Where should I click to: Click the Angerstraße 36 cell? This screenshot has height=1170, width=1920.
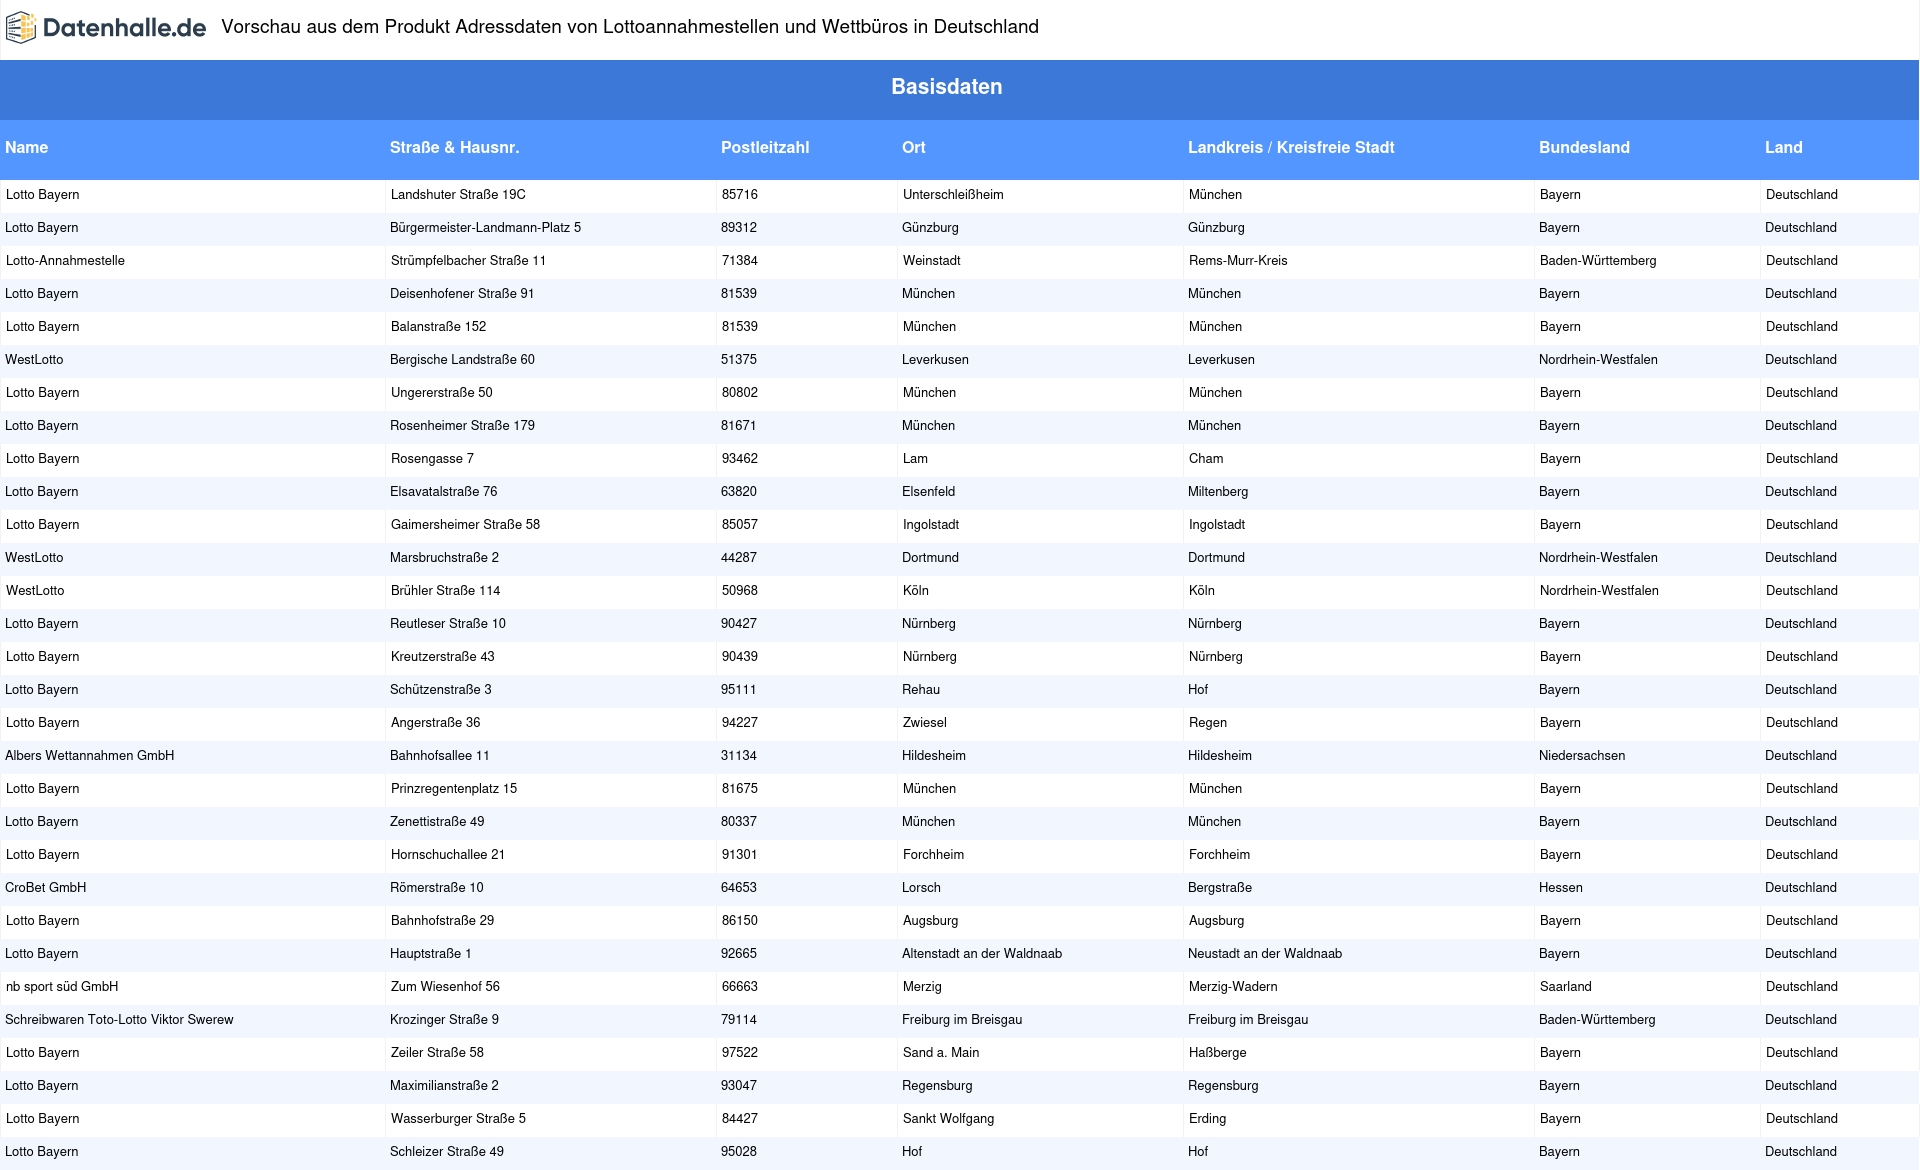(x=435, y=723)
